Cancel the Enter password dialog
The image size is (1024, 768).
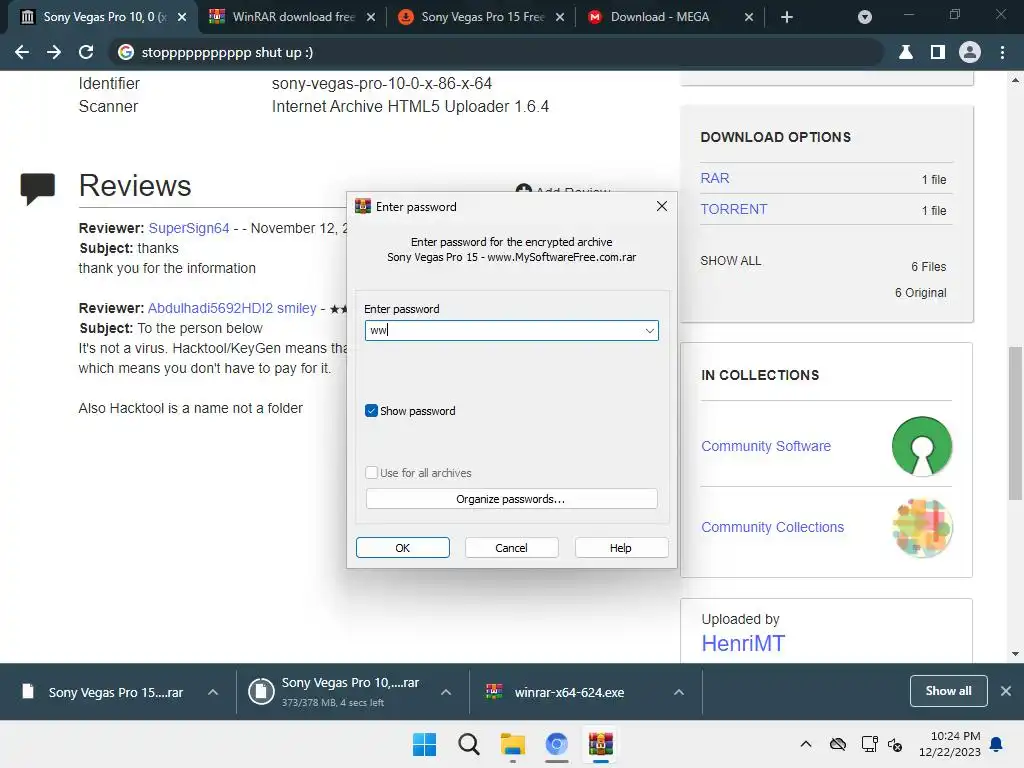pos(511,548)
